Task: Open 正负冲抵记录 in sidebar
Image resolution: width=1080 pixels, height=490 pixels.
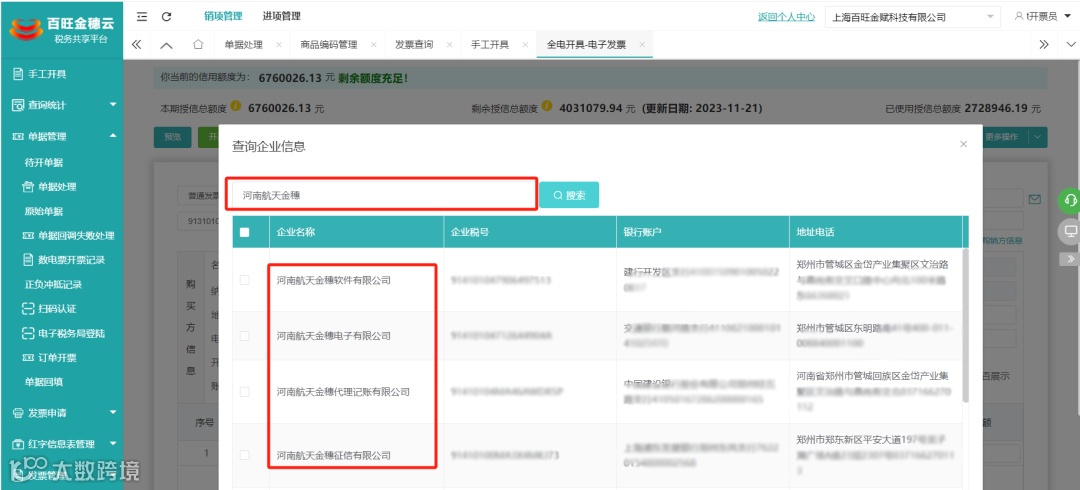Action: [53, 284]
